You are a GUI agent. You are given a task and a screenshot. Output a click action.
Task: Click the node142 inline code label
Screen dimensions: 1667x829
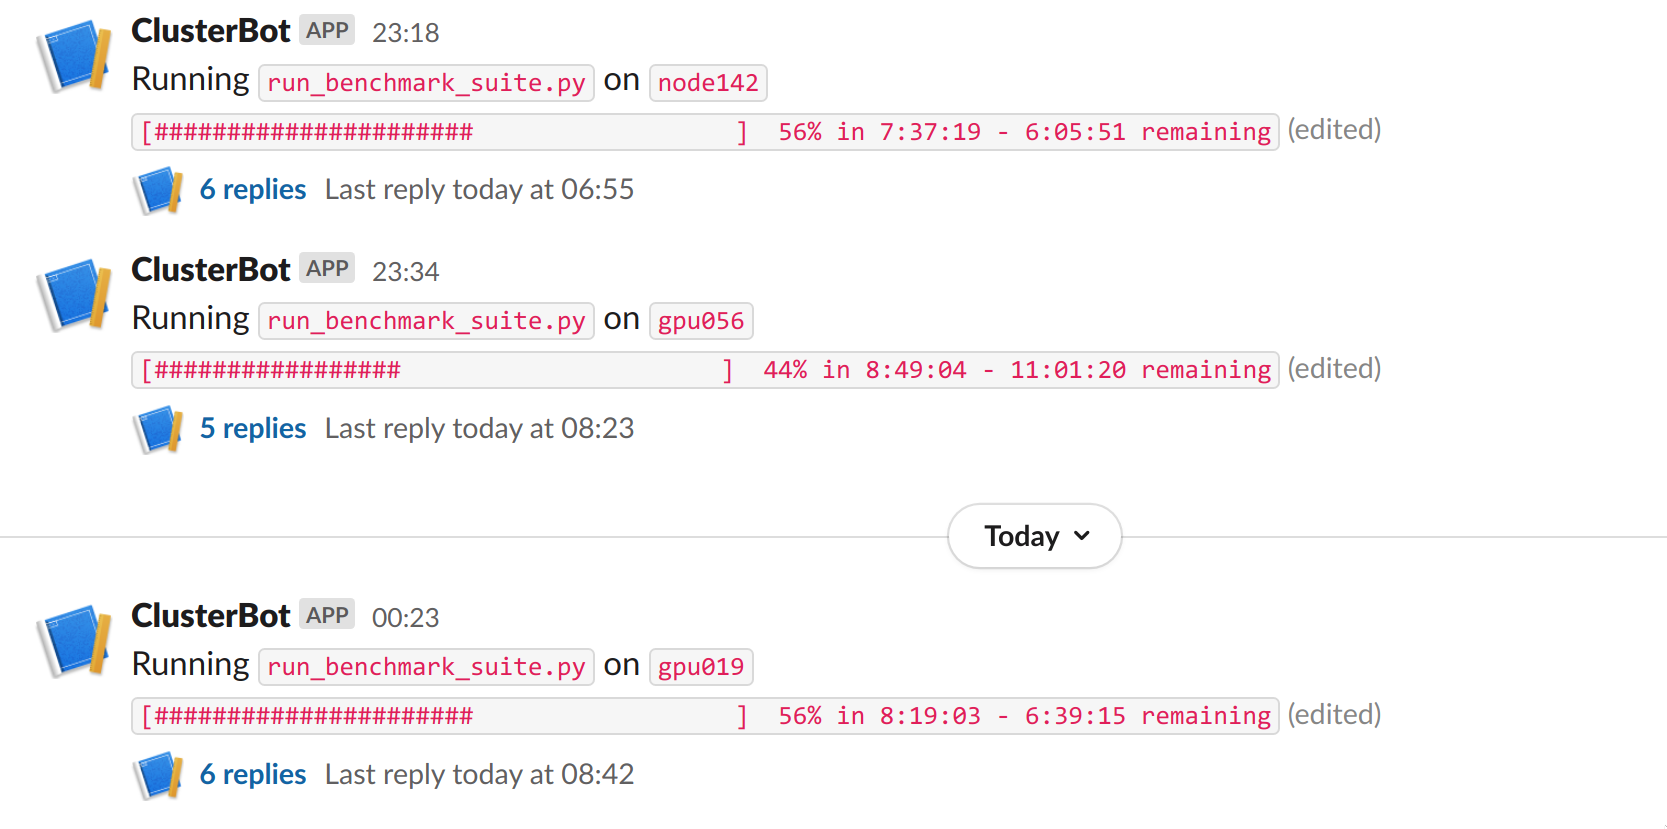click(708, 82)
